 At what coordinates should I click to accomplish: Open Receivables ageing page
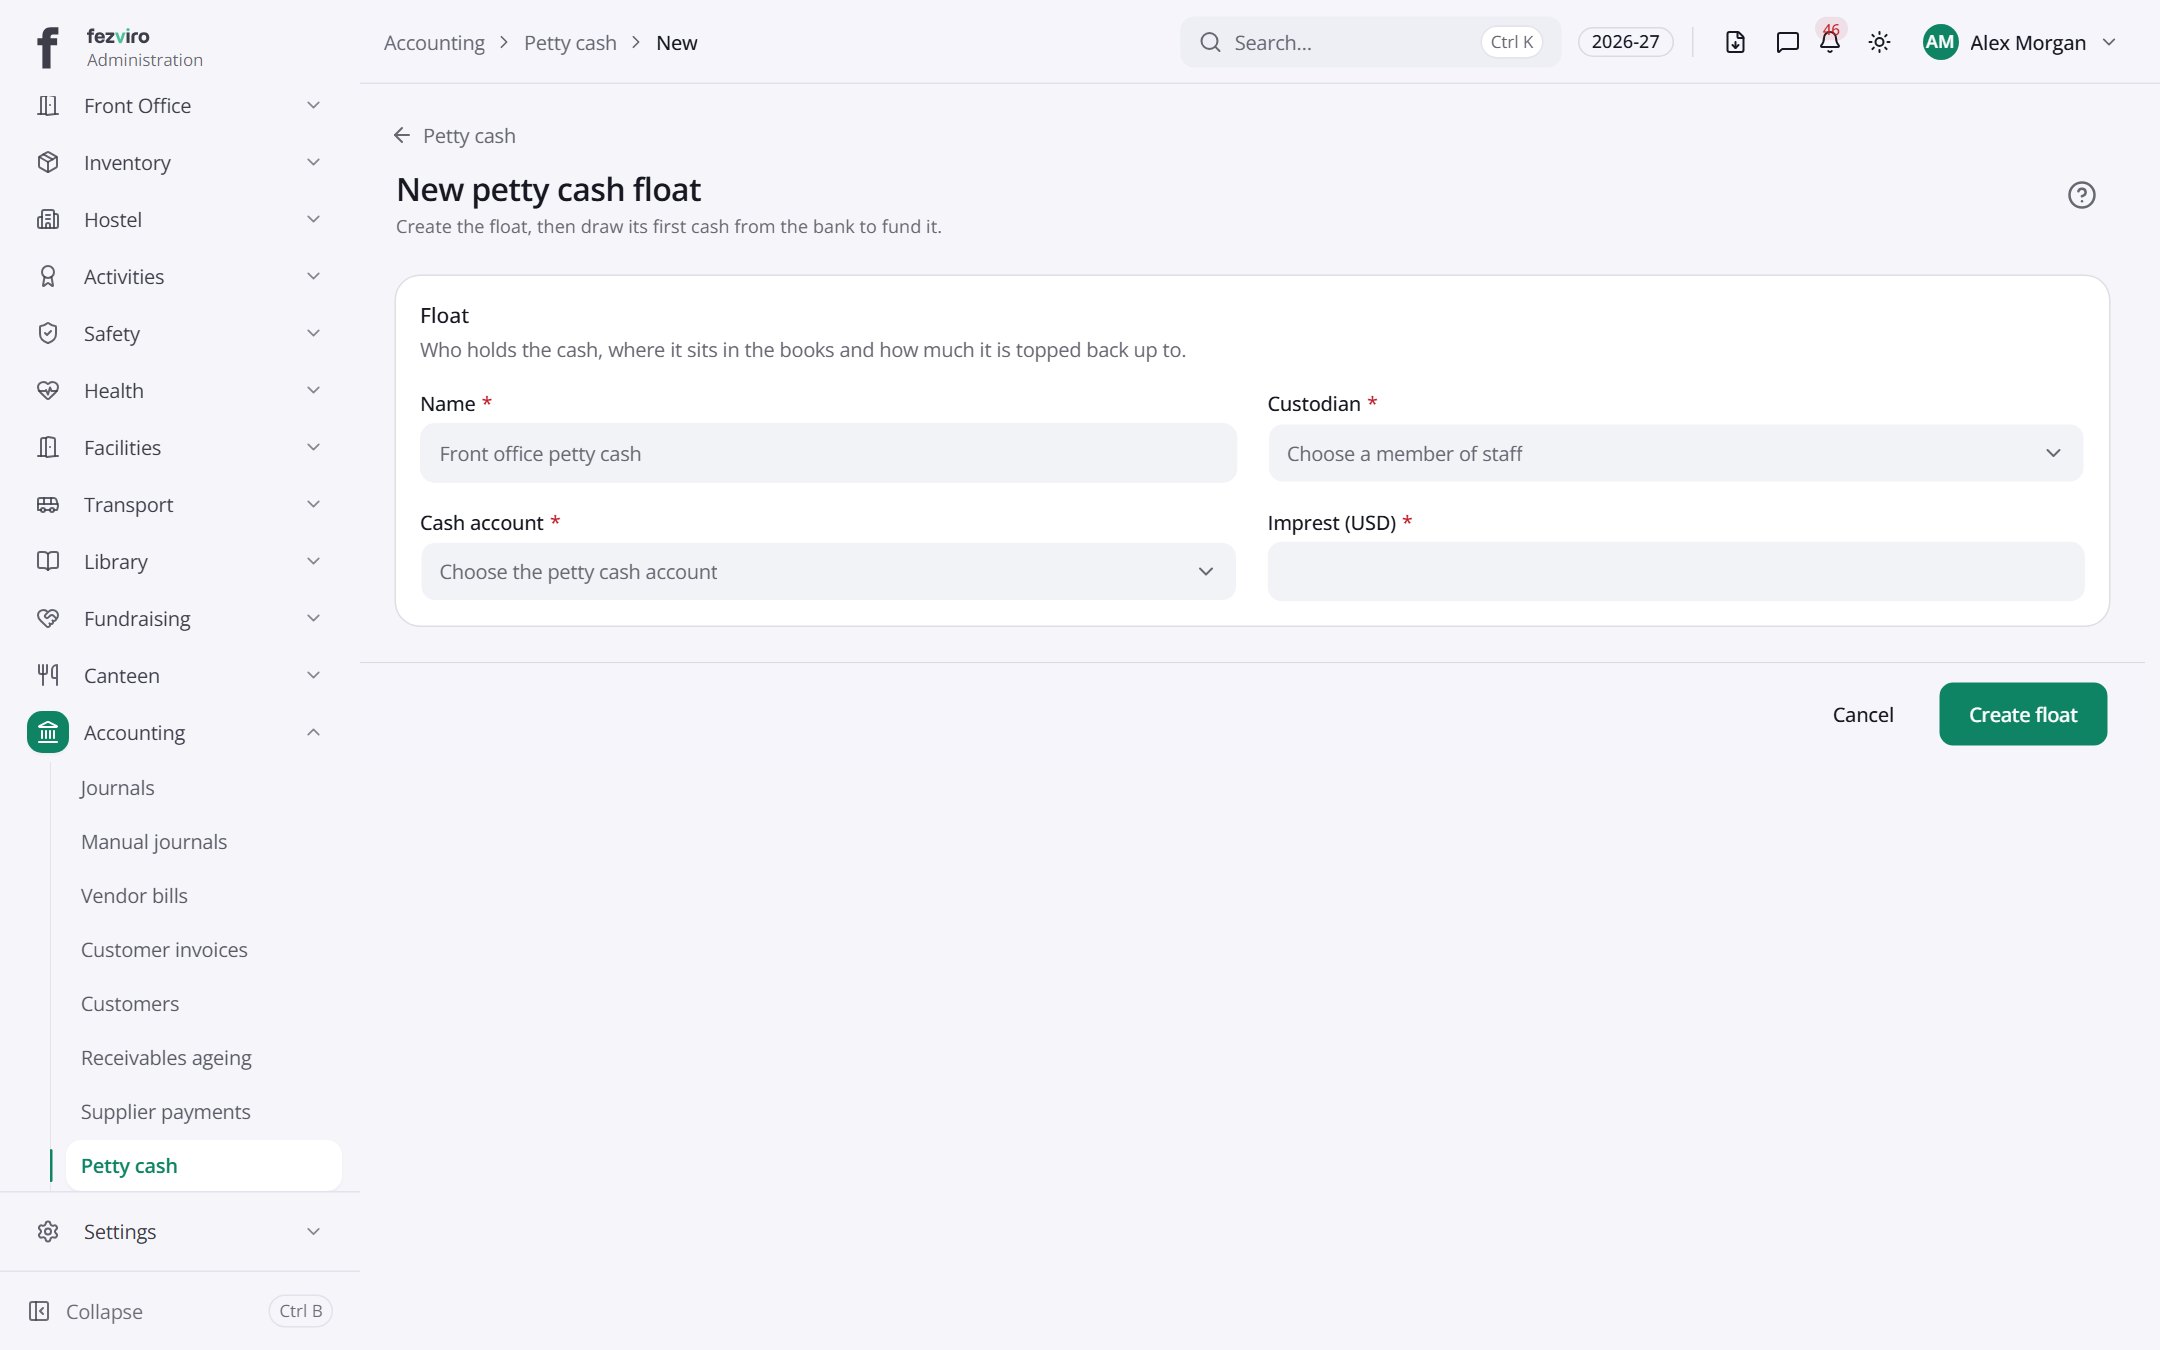point(166,1058)
